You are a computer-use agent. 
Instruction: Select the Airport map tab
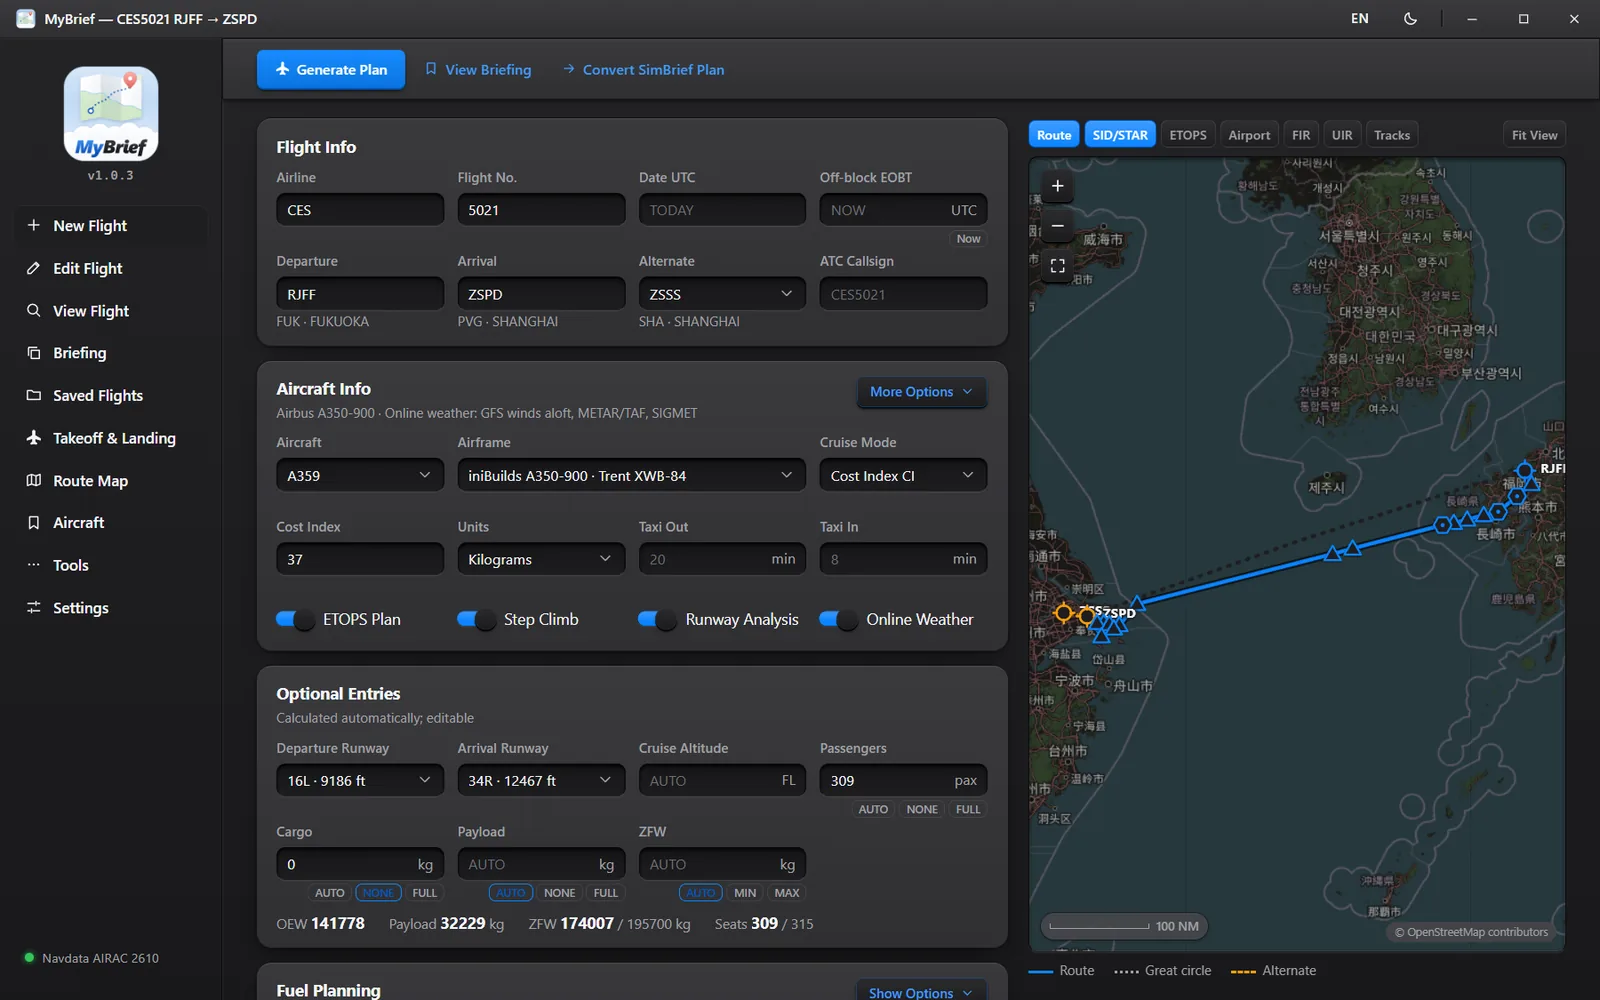point(1249,135)
